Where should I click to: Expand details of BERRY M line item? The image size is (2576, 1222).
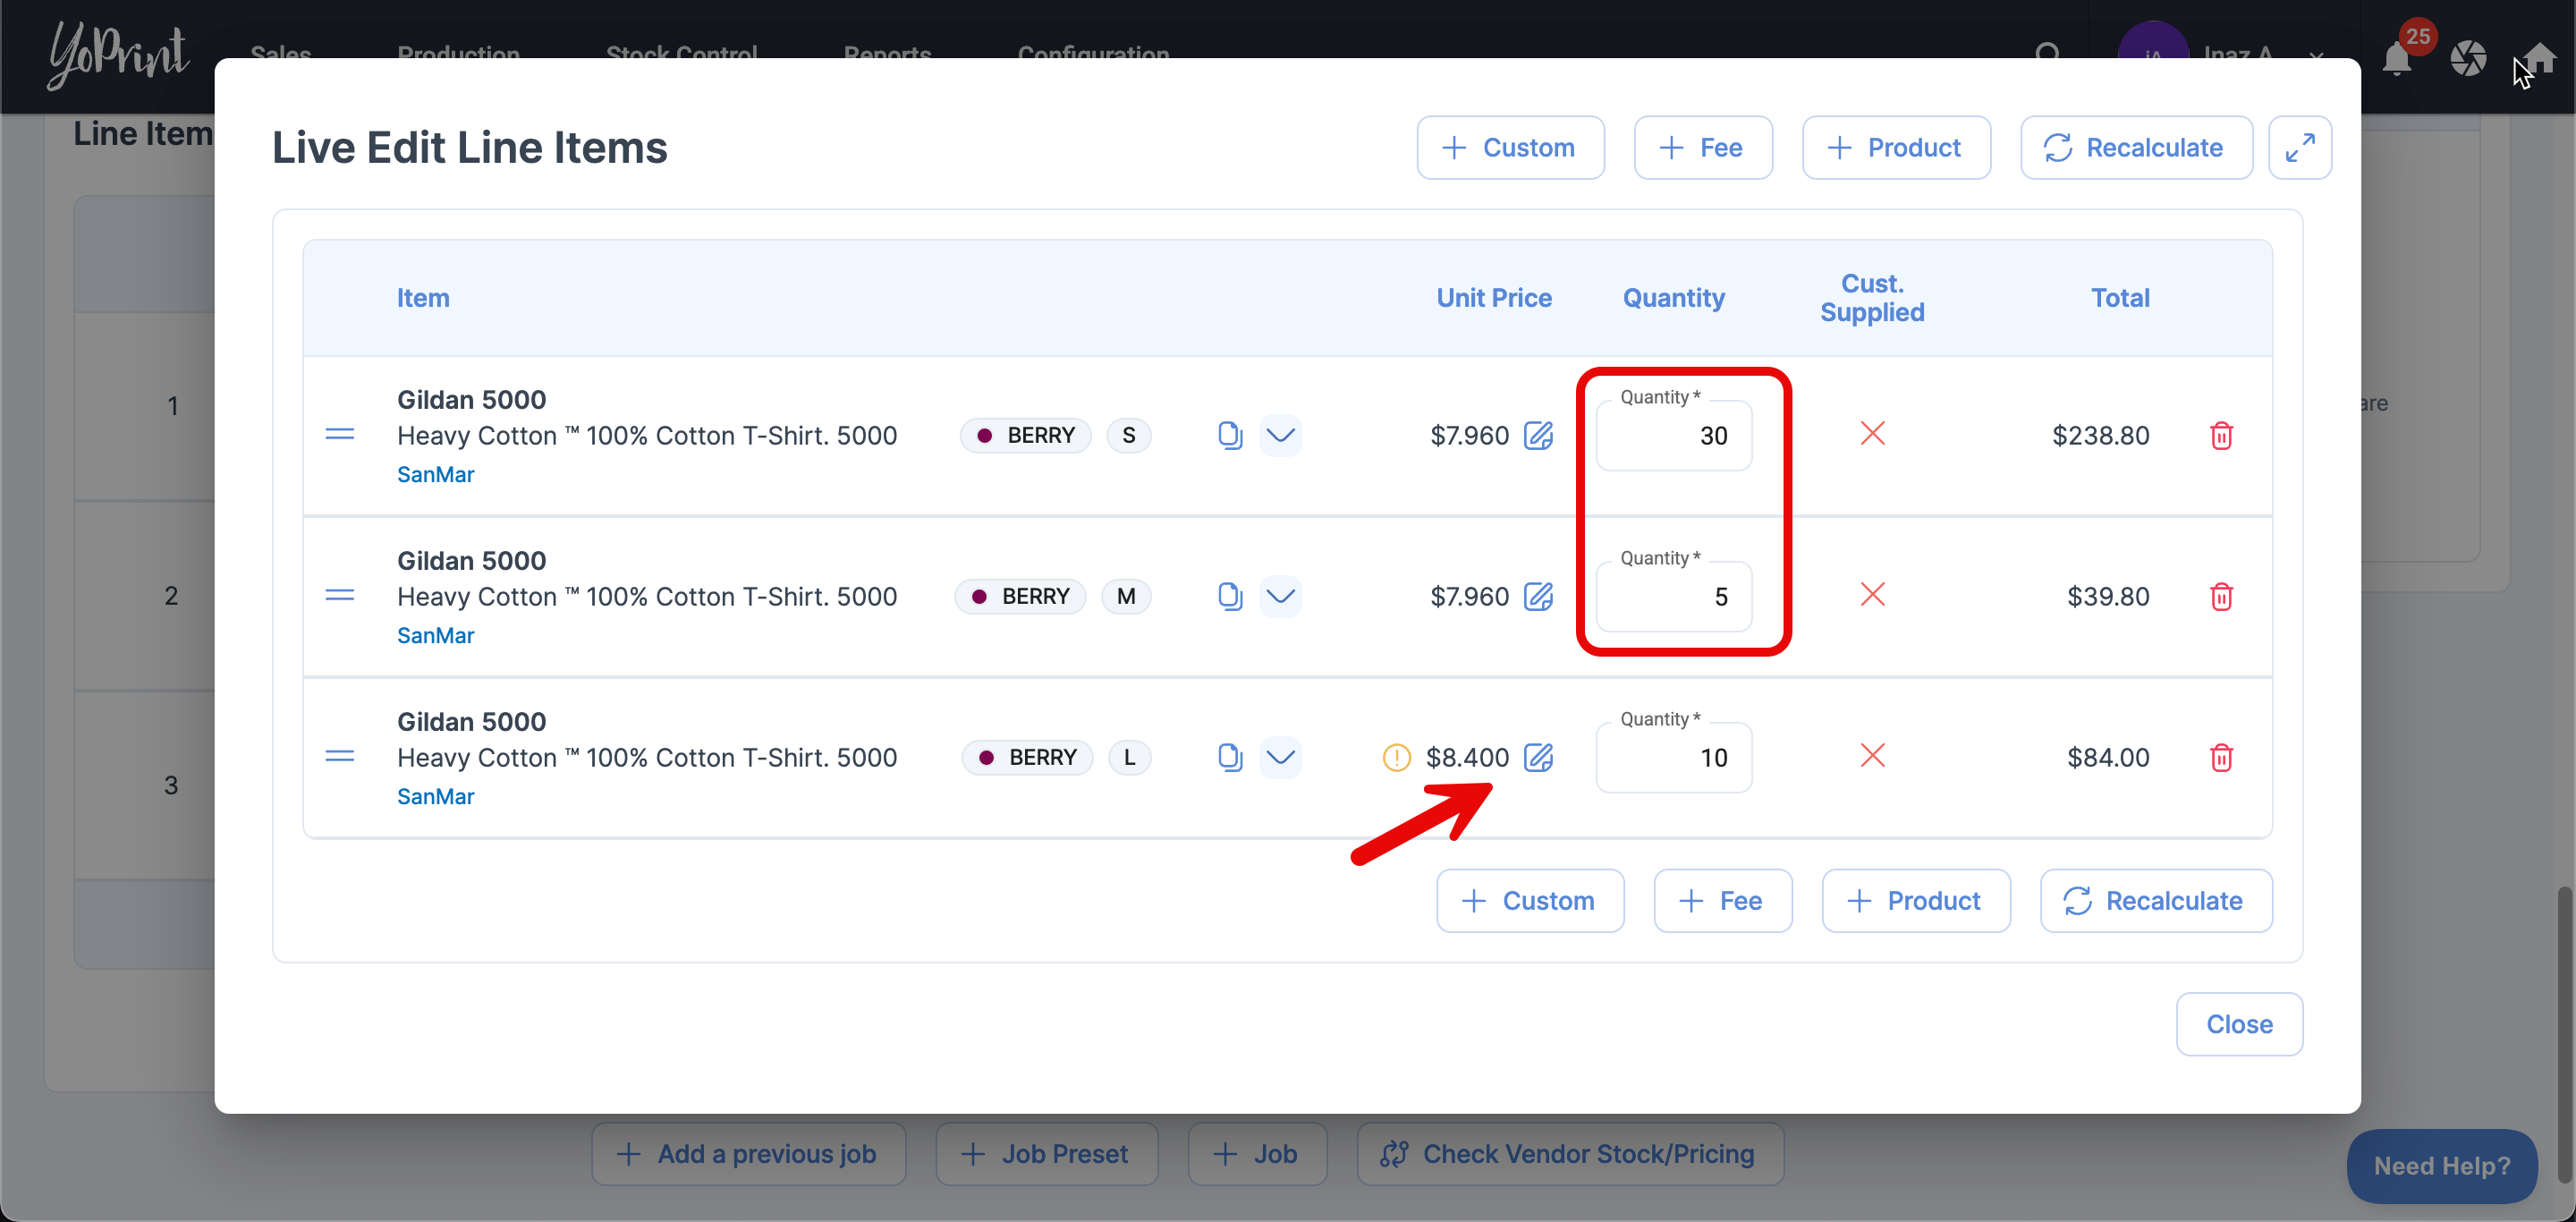point(1280,596)
